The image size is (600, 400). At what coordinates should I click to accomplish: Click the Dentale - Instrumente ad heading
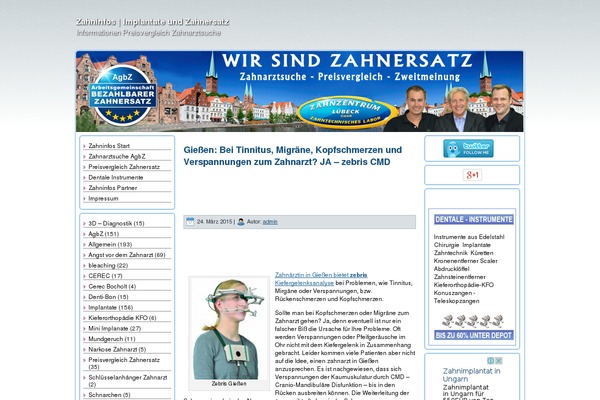[x=474, y=219]
